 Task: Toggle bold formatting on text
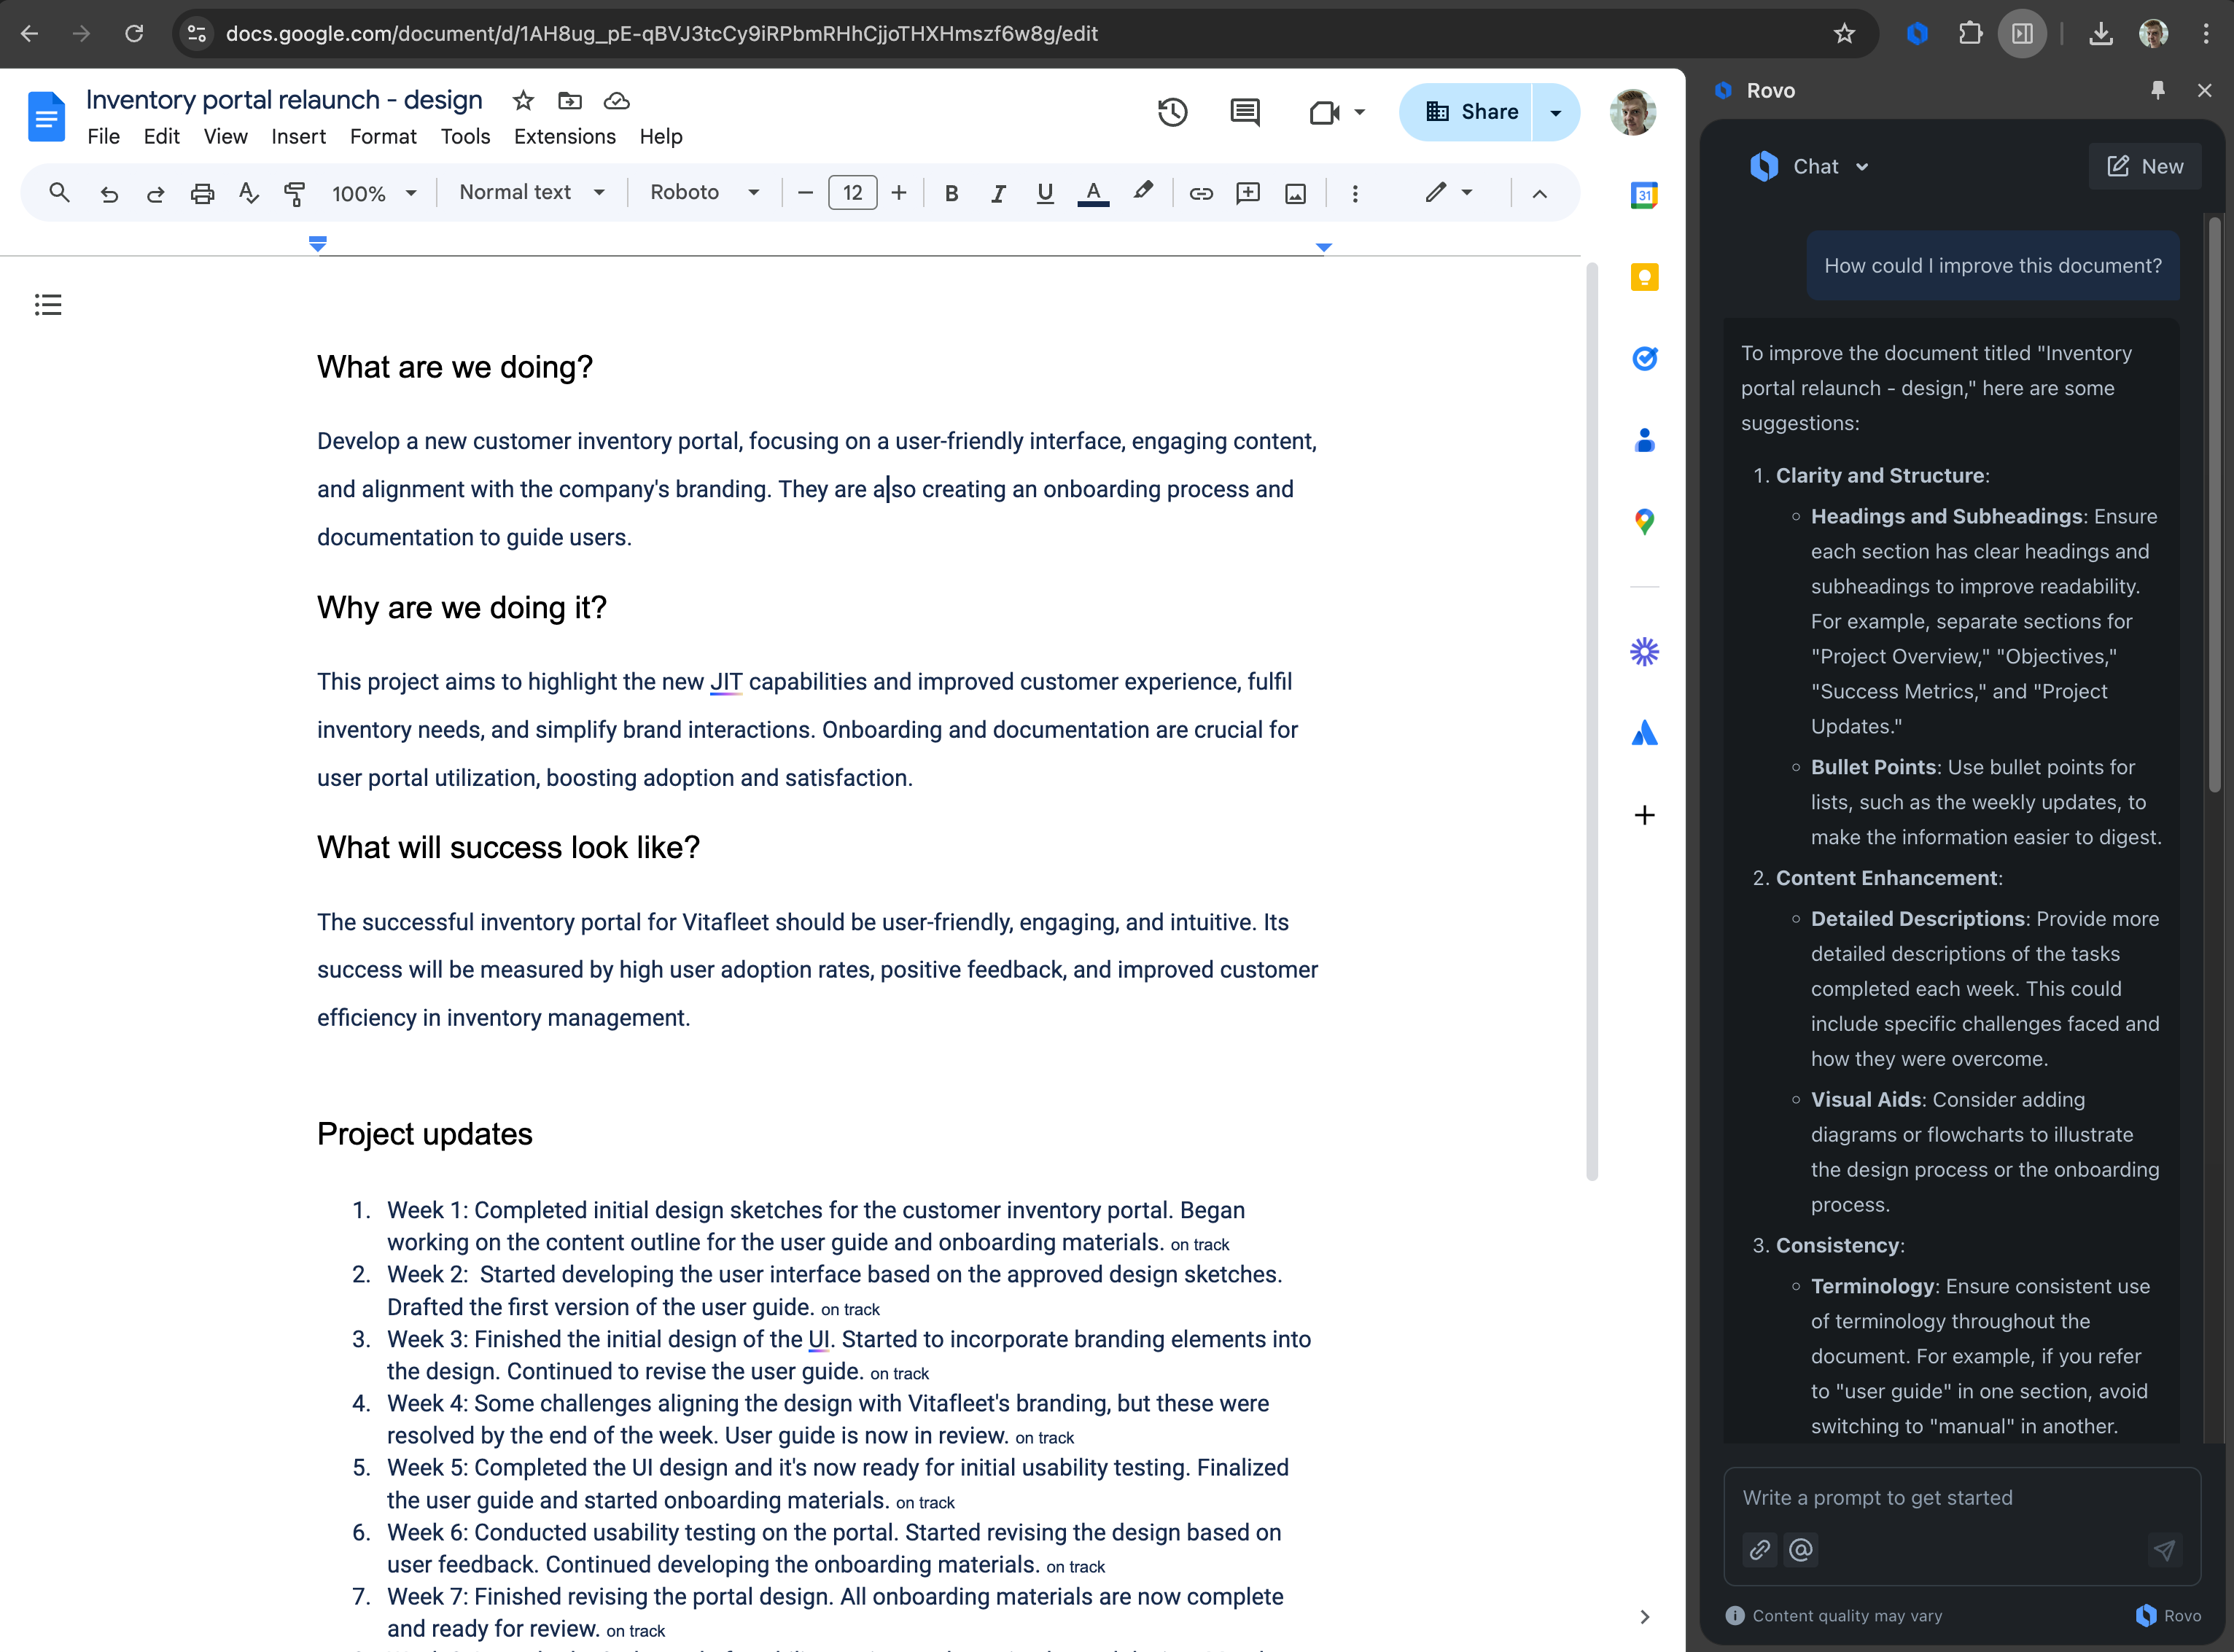pyautogui.click(x=951, y=192)
